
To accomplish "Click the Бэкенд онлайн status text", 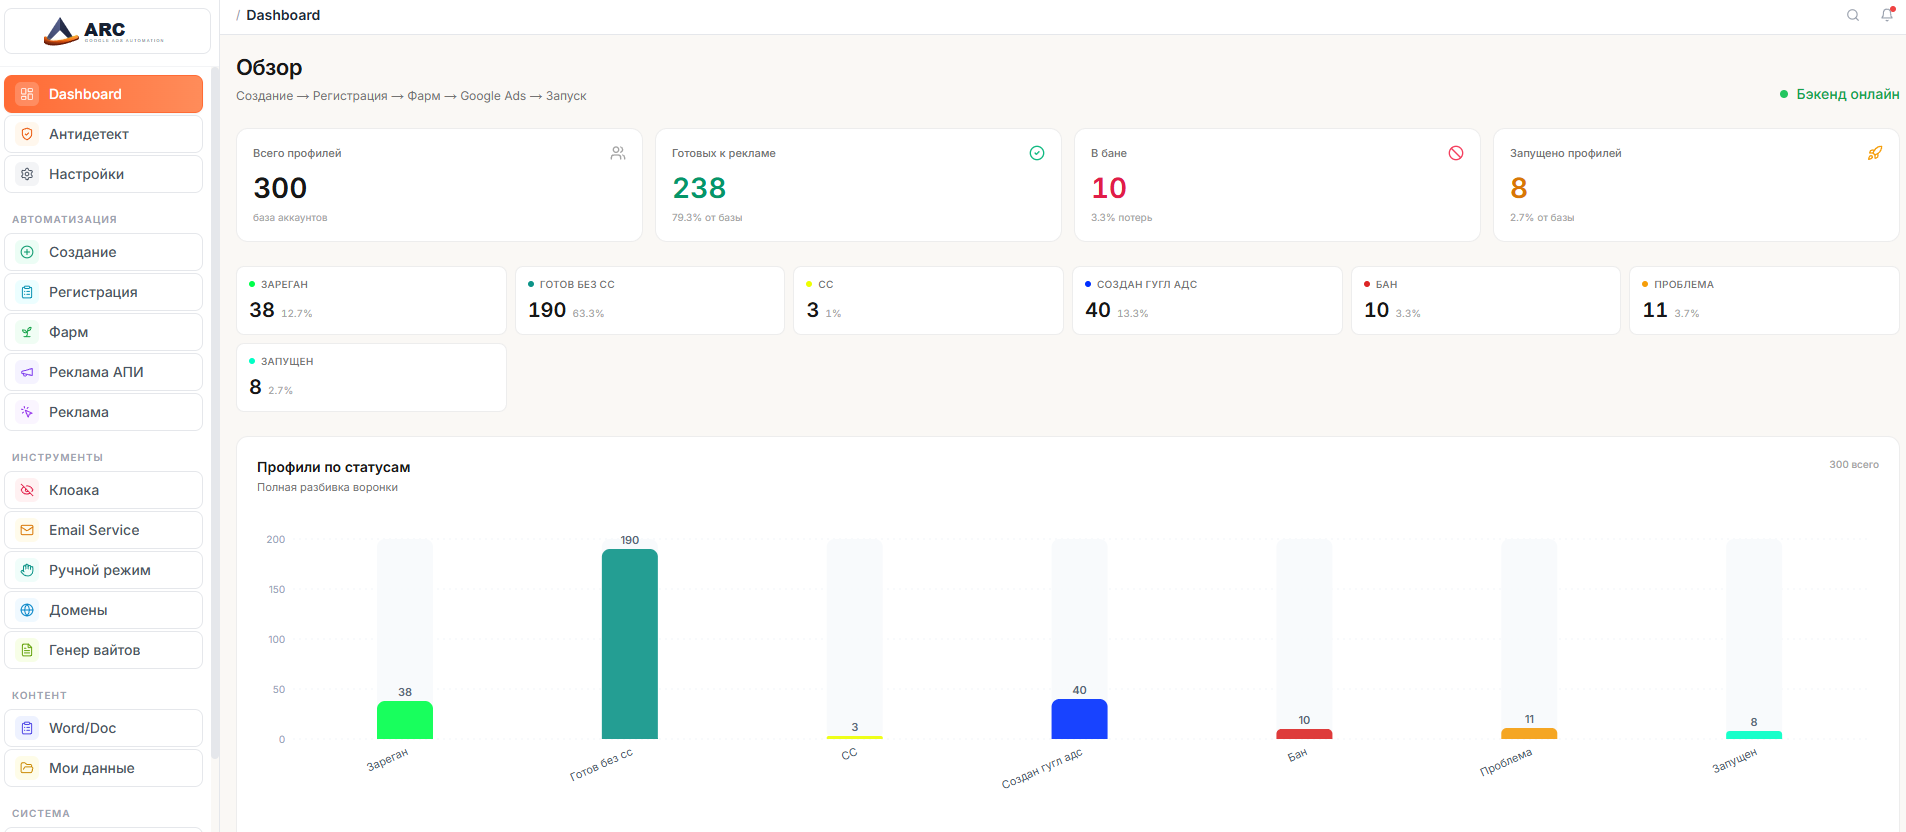I will tap(1847, 94).
